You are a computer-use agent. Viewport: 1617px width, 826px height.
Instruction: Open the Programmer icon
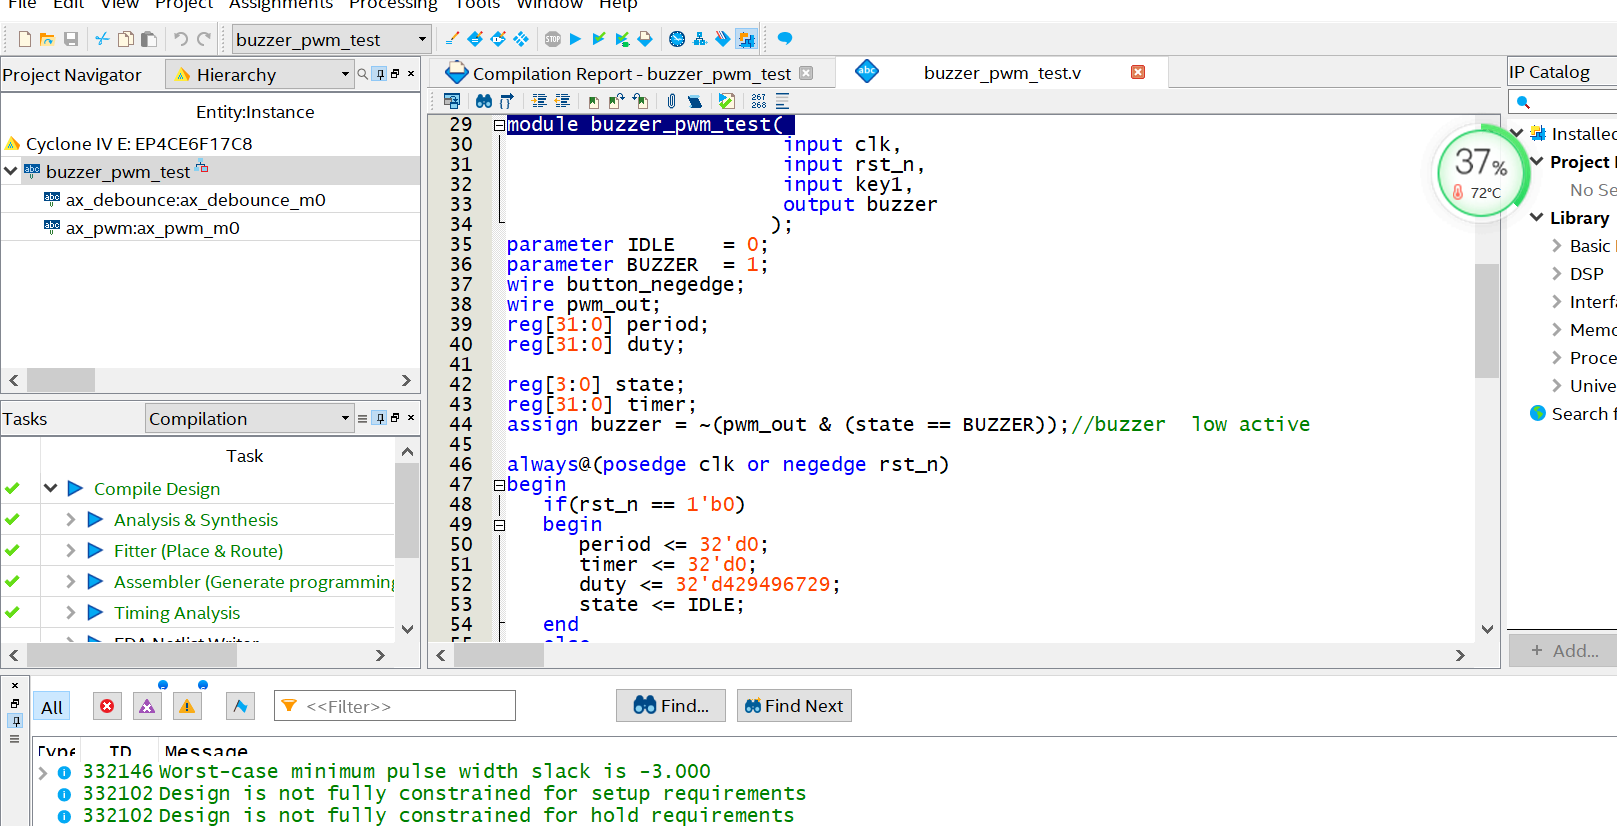pyautogui.click(x=722, y=39)
